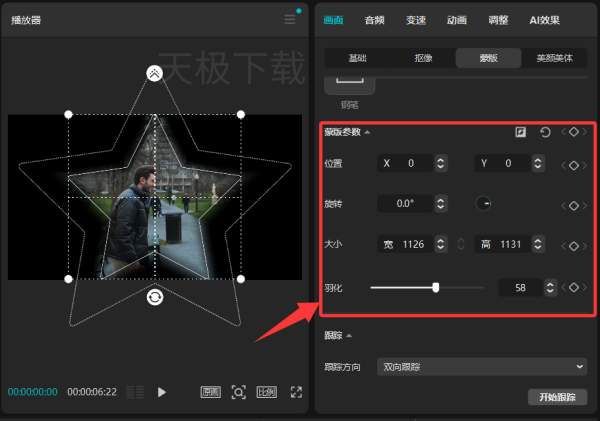This screenshot has height=421, width=600.
Task: Toggle the width-height link lock
Action: point(461,244)
